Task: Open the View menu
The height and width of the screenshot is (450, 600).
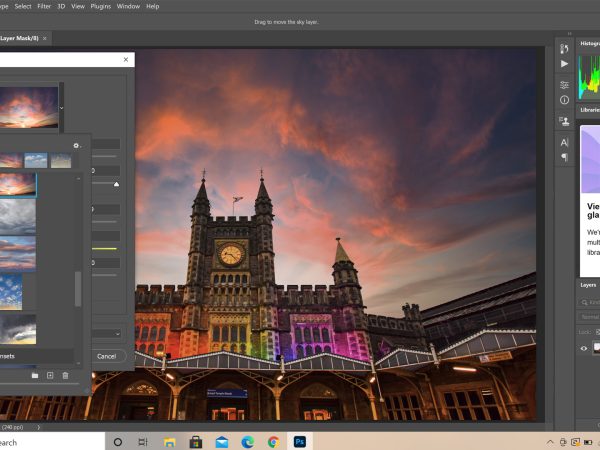Action: pyautogui.click(x=78, y=6)
